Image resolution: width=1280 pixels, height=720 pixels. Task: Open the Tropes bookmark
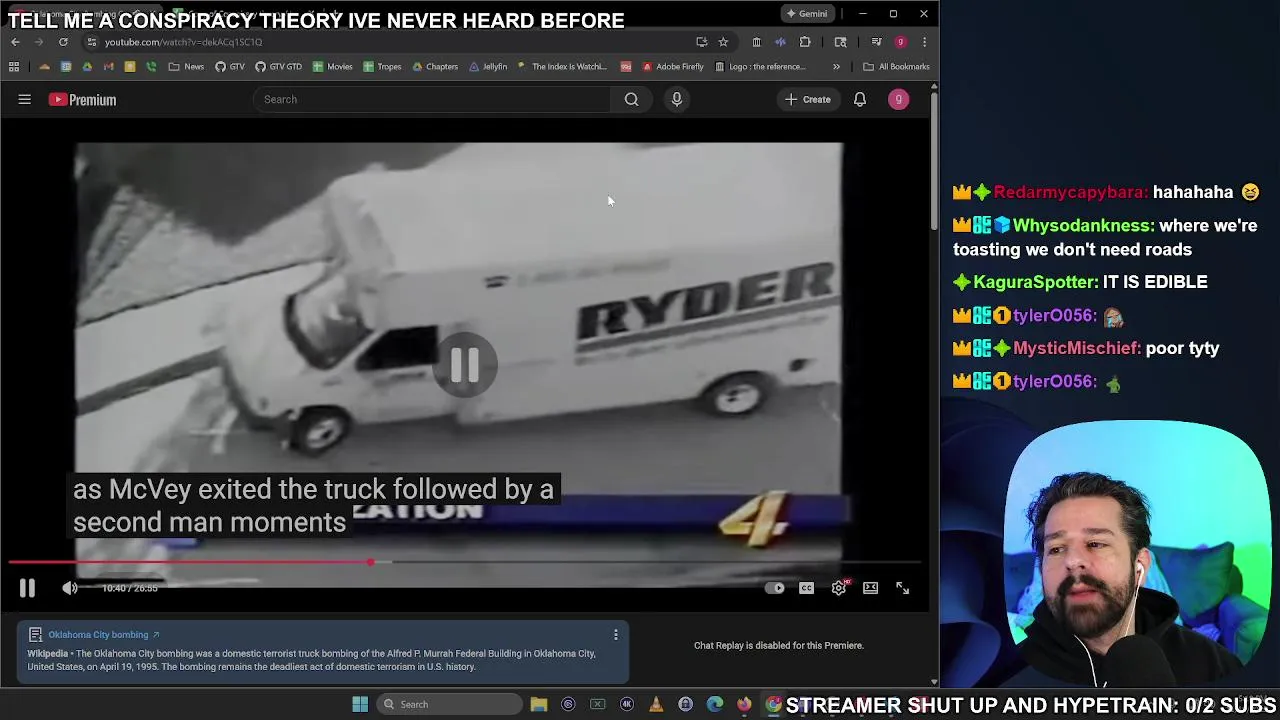tap(382, 67)
